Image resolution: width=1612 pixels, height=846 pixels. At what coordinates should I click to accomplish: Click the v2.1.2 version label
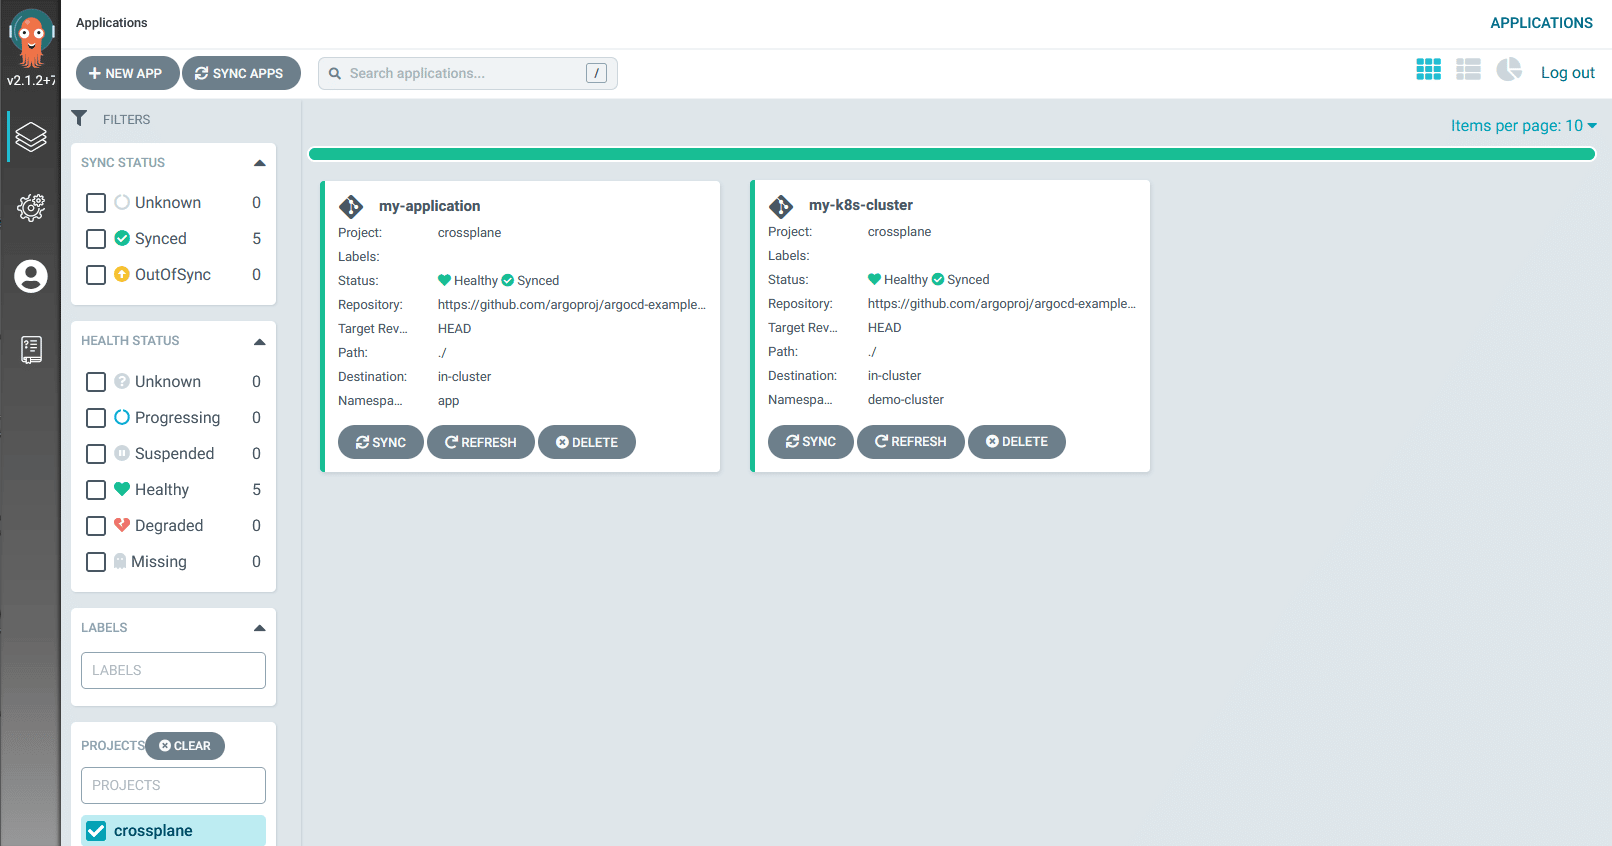31,80
